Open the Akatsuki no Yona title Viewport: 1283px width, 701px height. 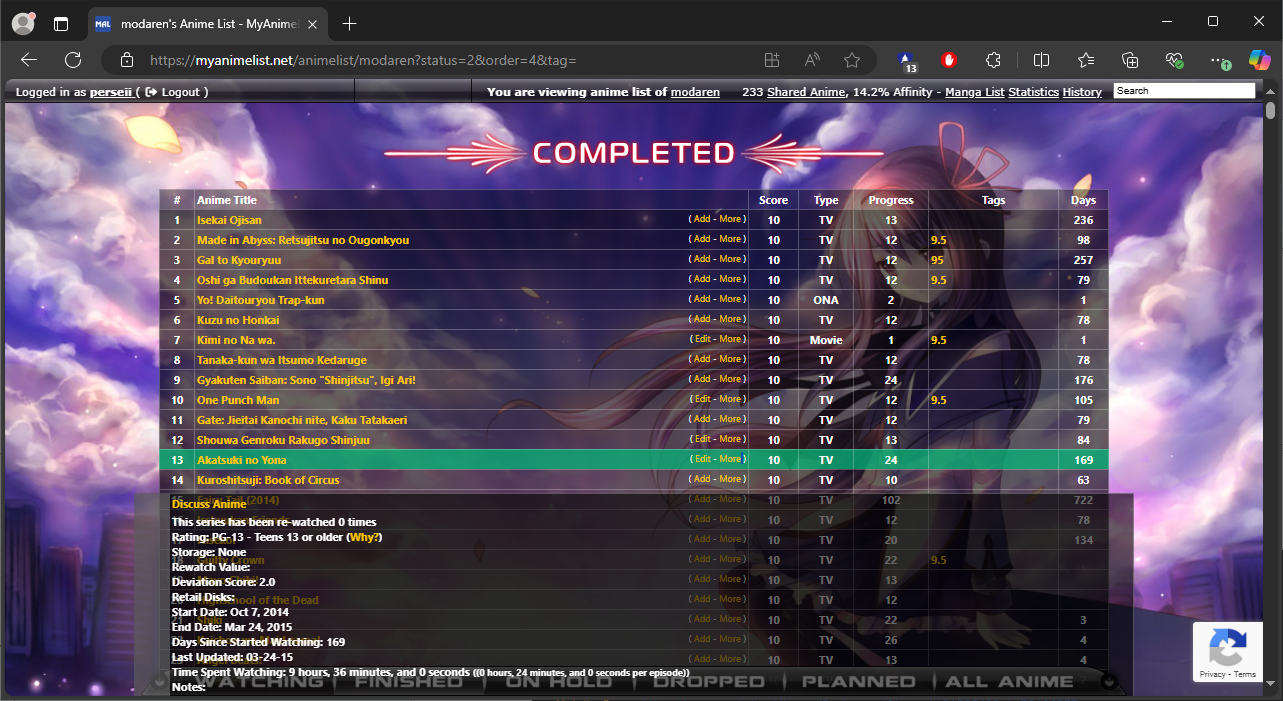click(242, 460)
